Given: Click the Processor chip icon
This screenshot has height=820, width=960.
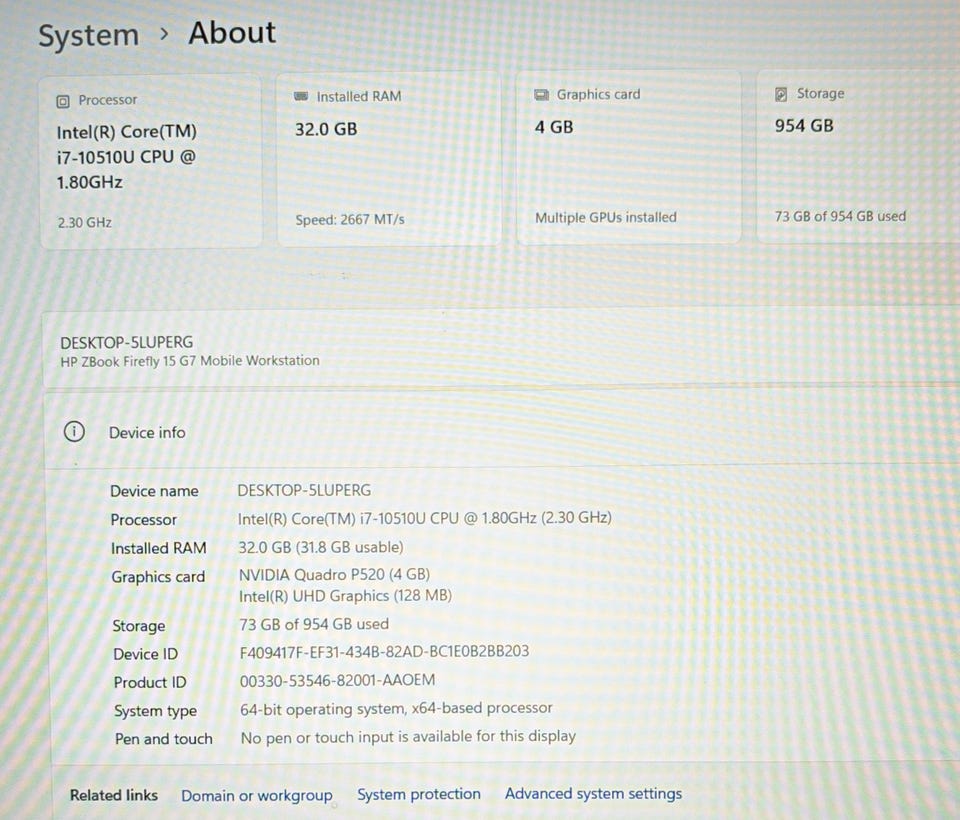Looking at the screenshot, I should click(x=62, y=102).
